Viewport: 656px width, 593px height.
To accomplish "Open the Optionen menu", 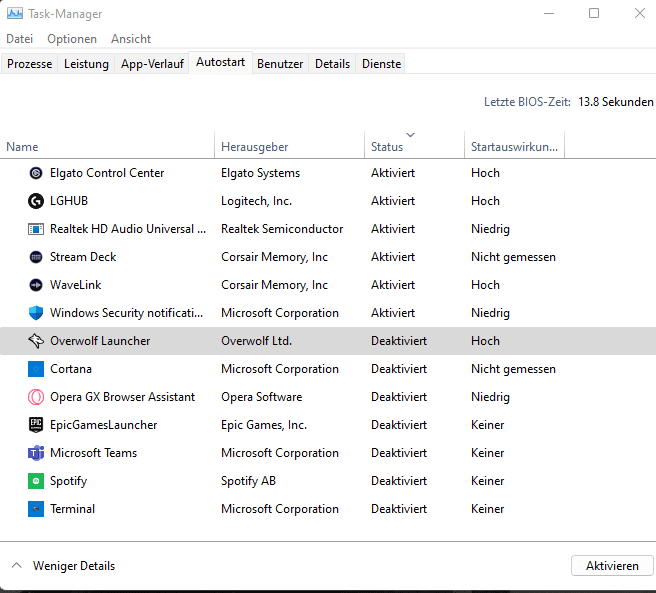I will point(72,39).
